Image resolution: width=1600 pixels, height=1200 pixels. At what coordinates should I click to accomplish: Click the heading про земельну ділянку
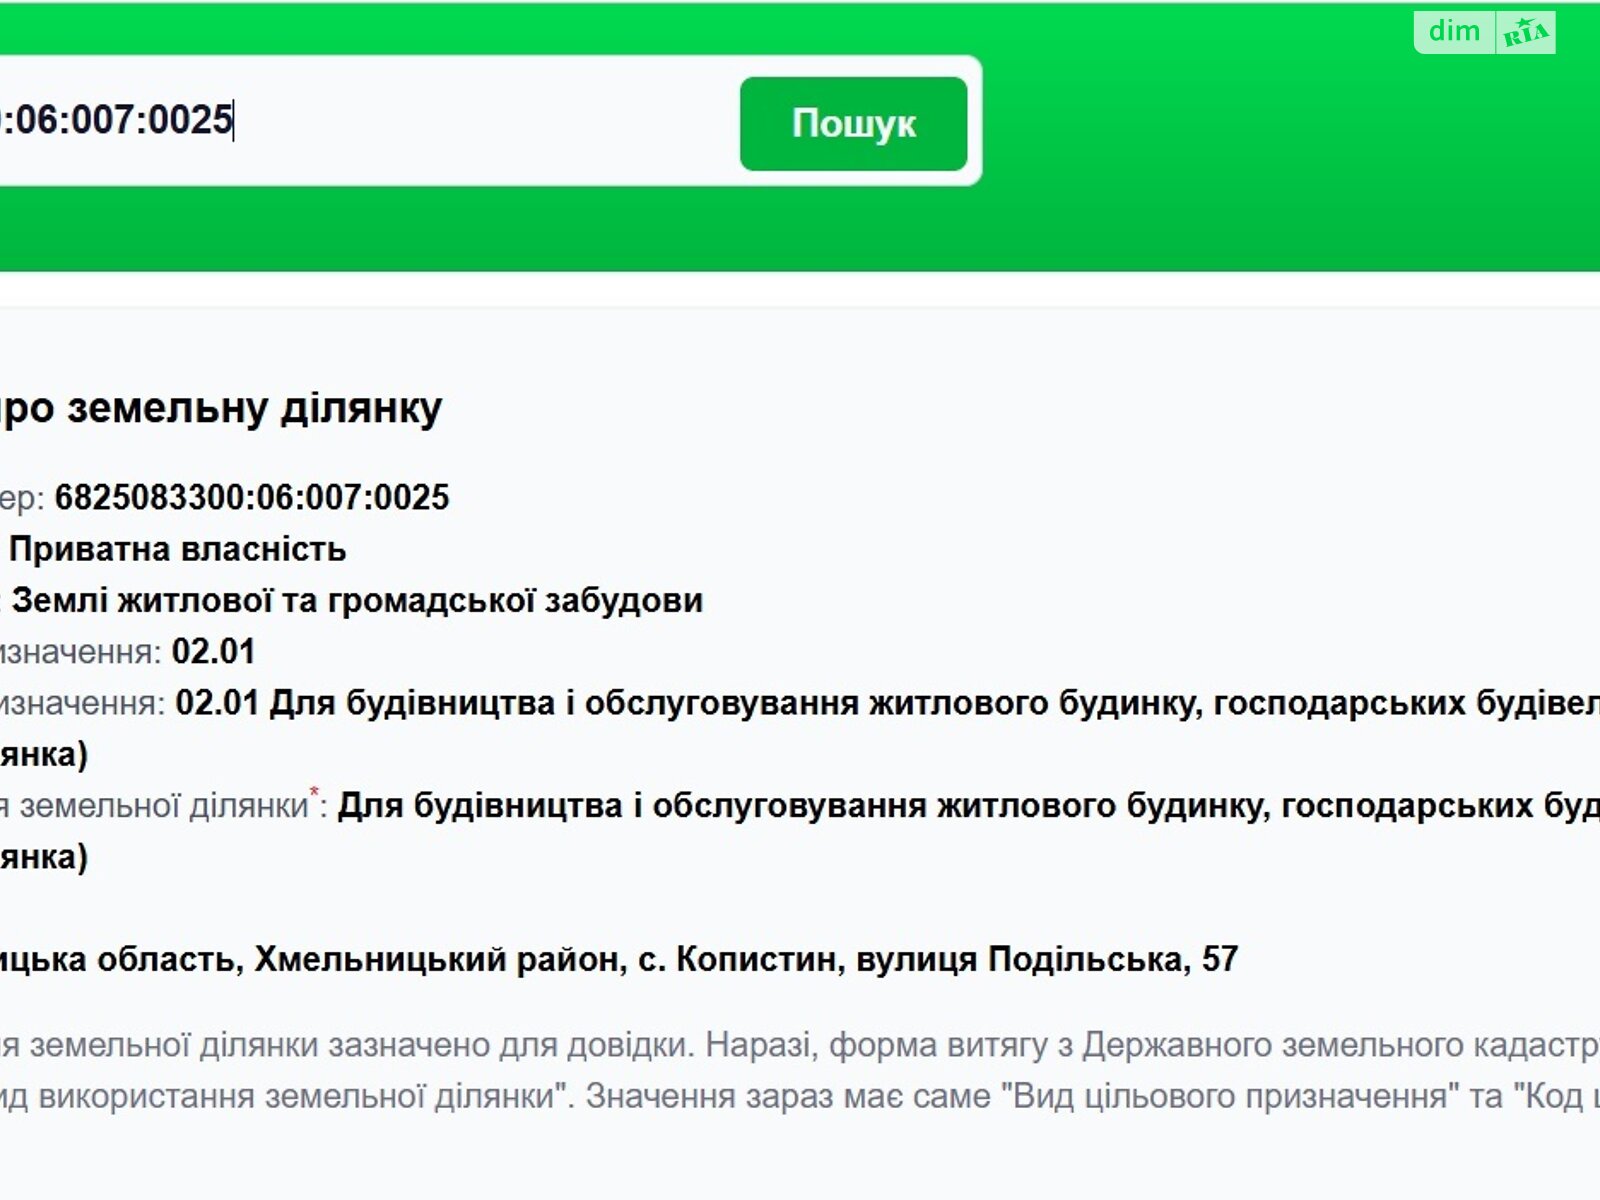coord(221,408)
